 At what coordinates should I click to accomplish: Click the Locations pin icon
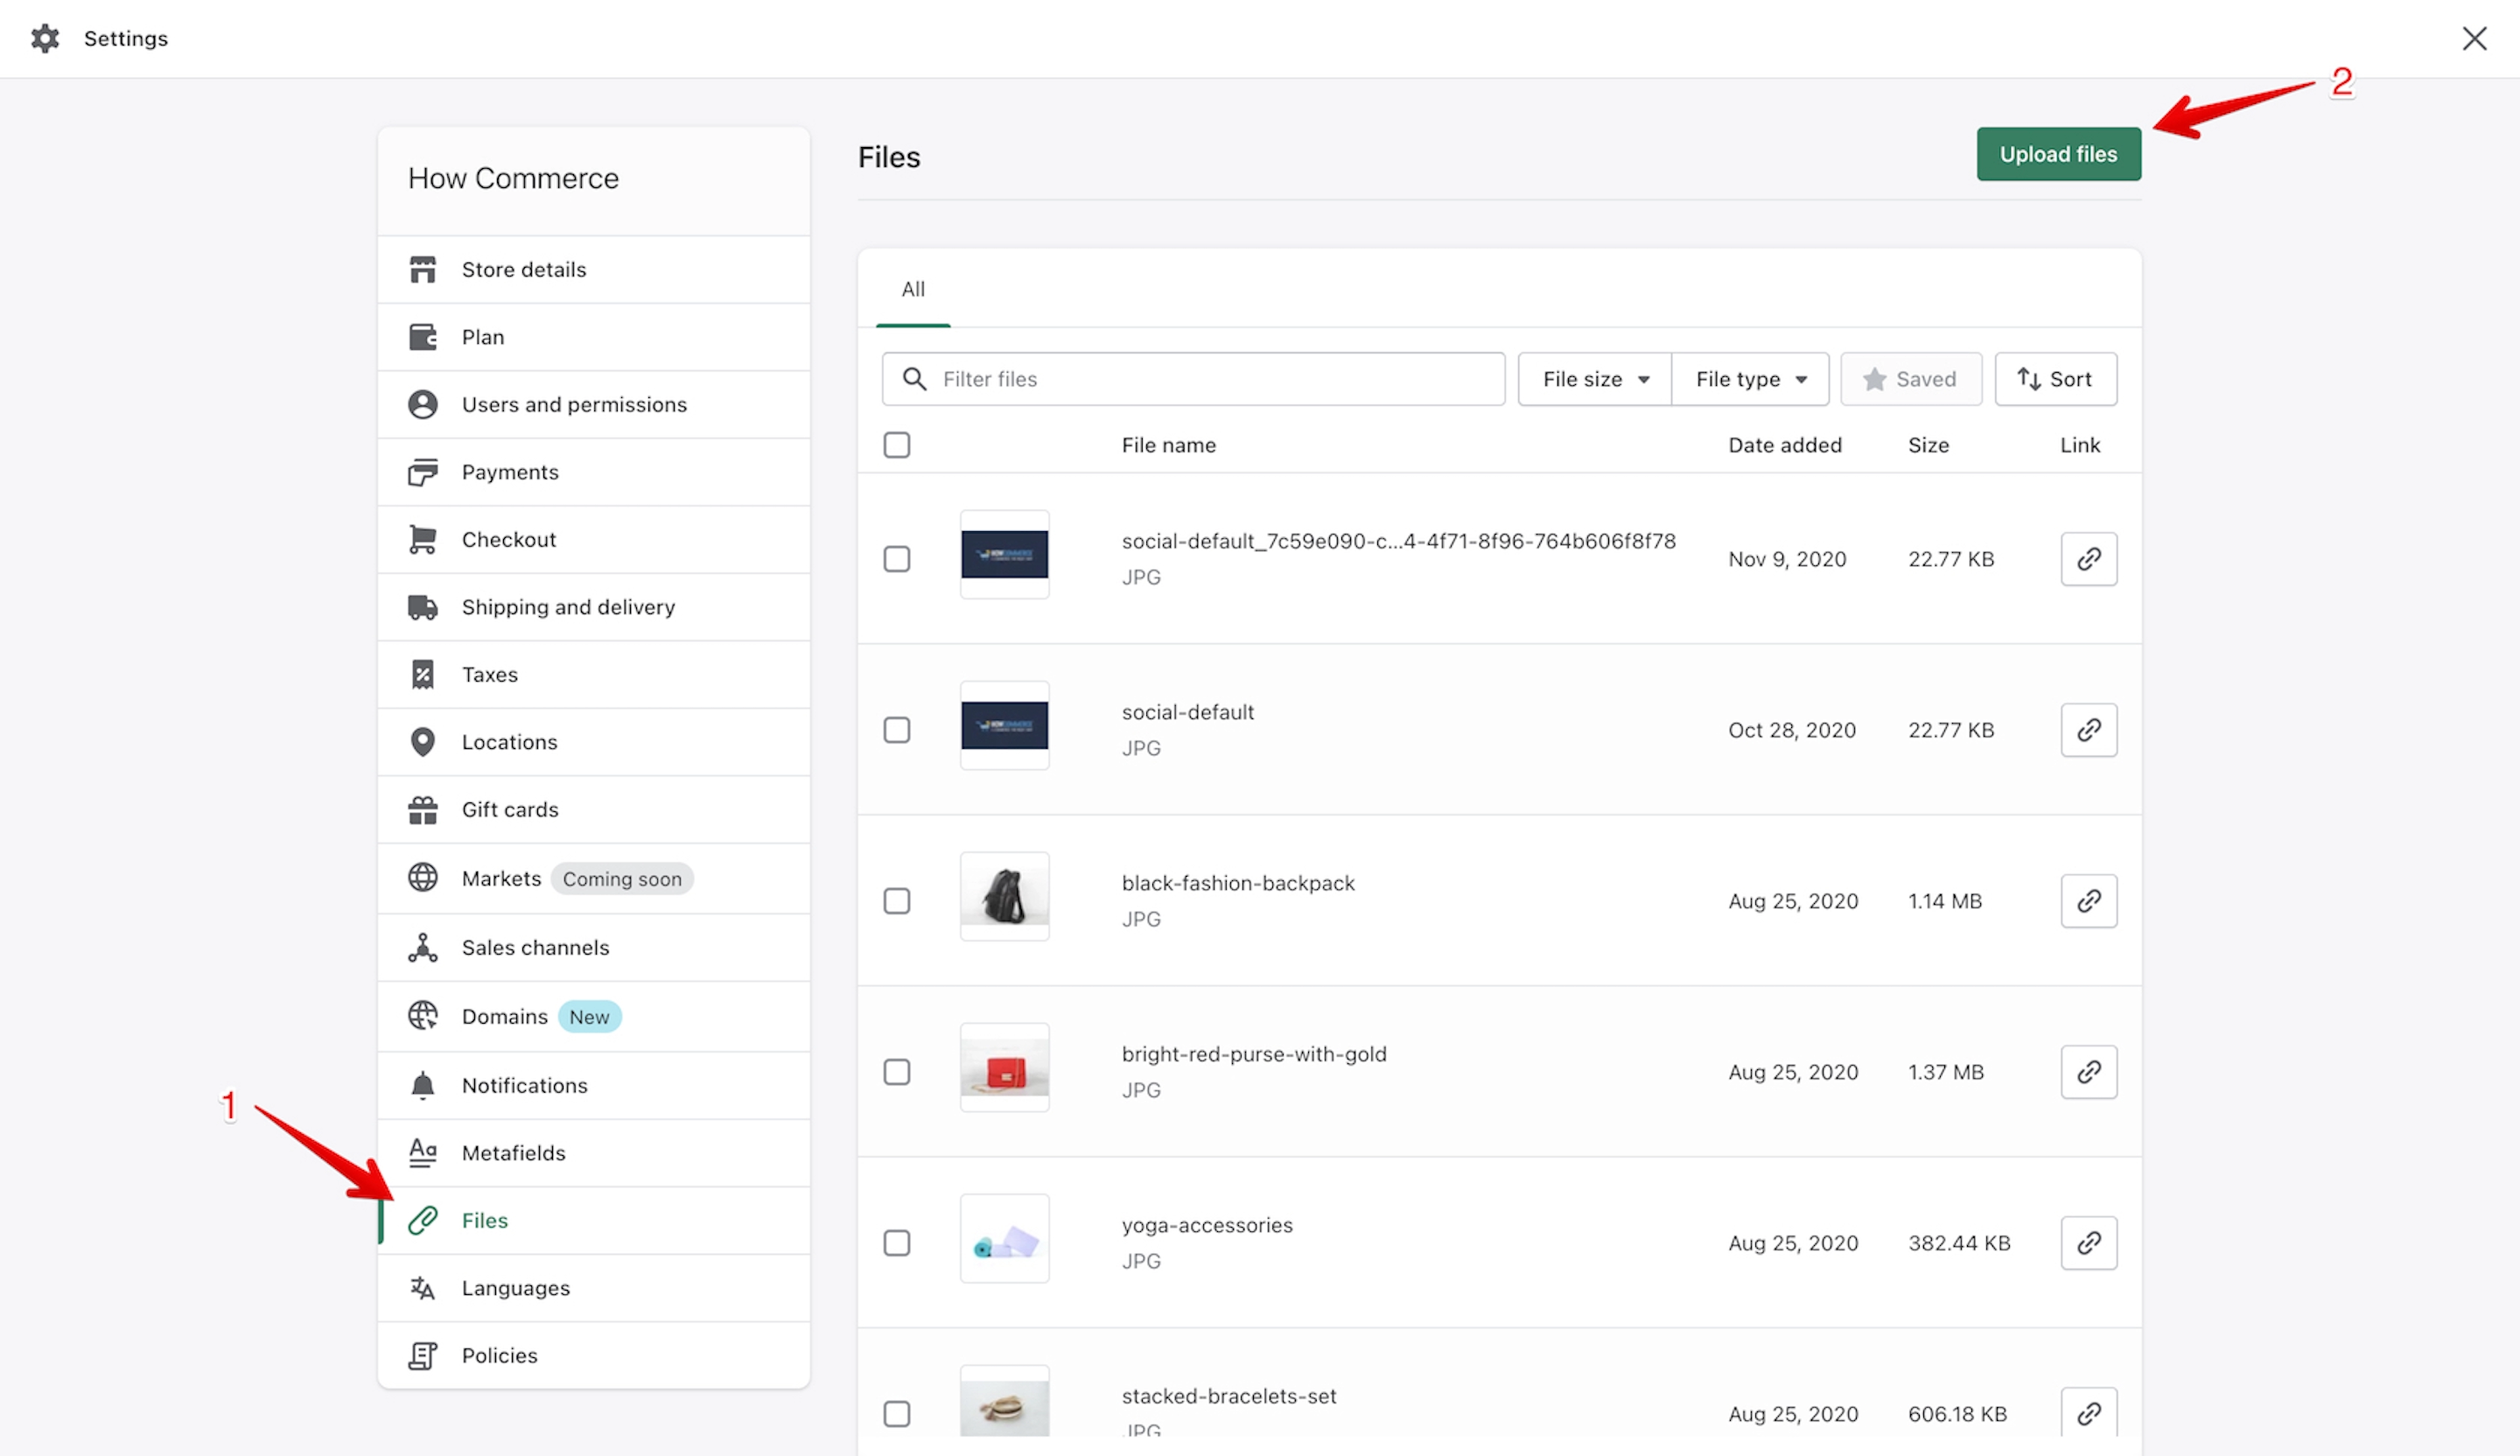tap(423, 742)
